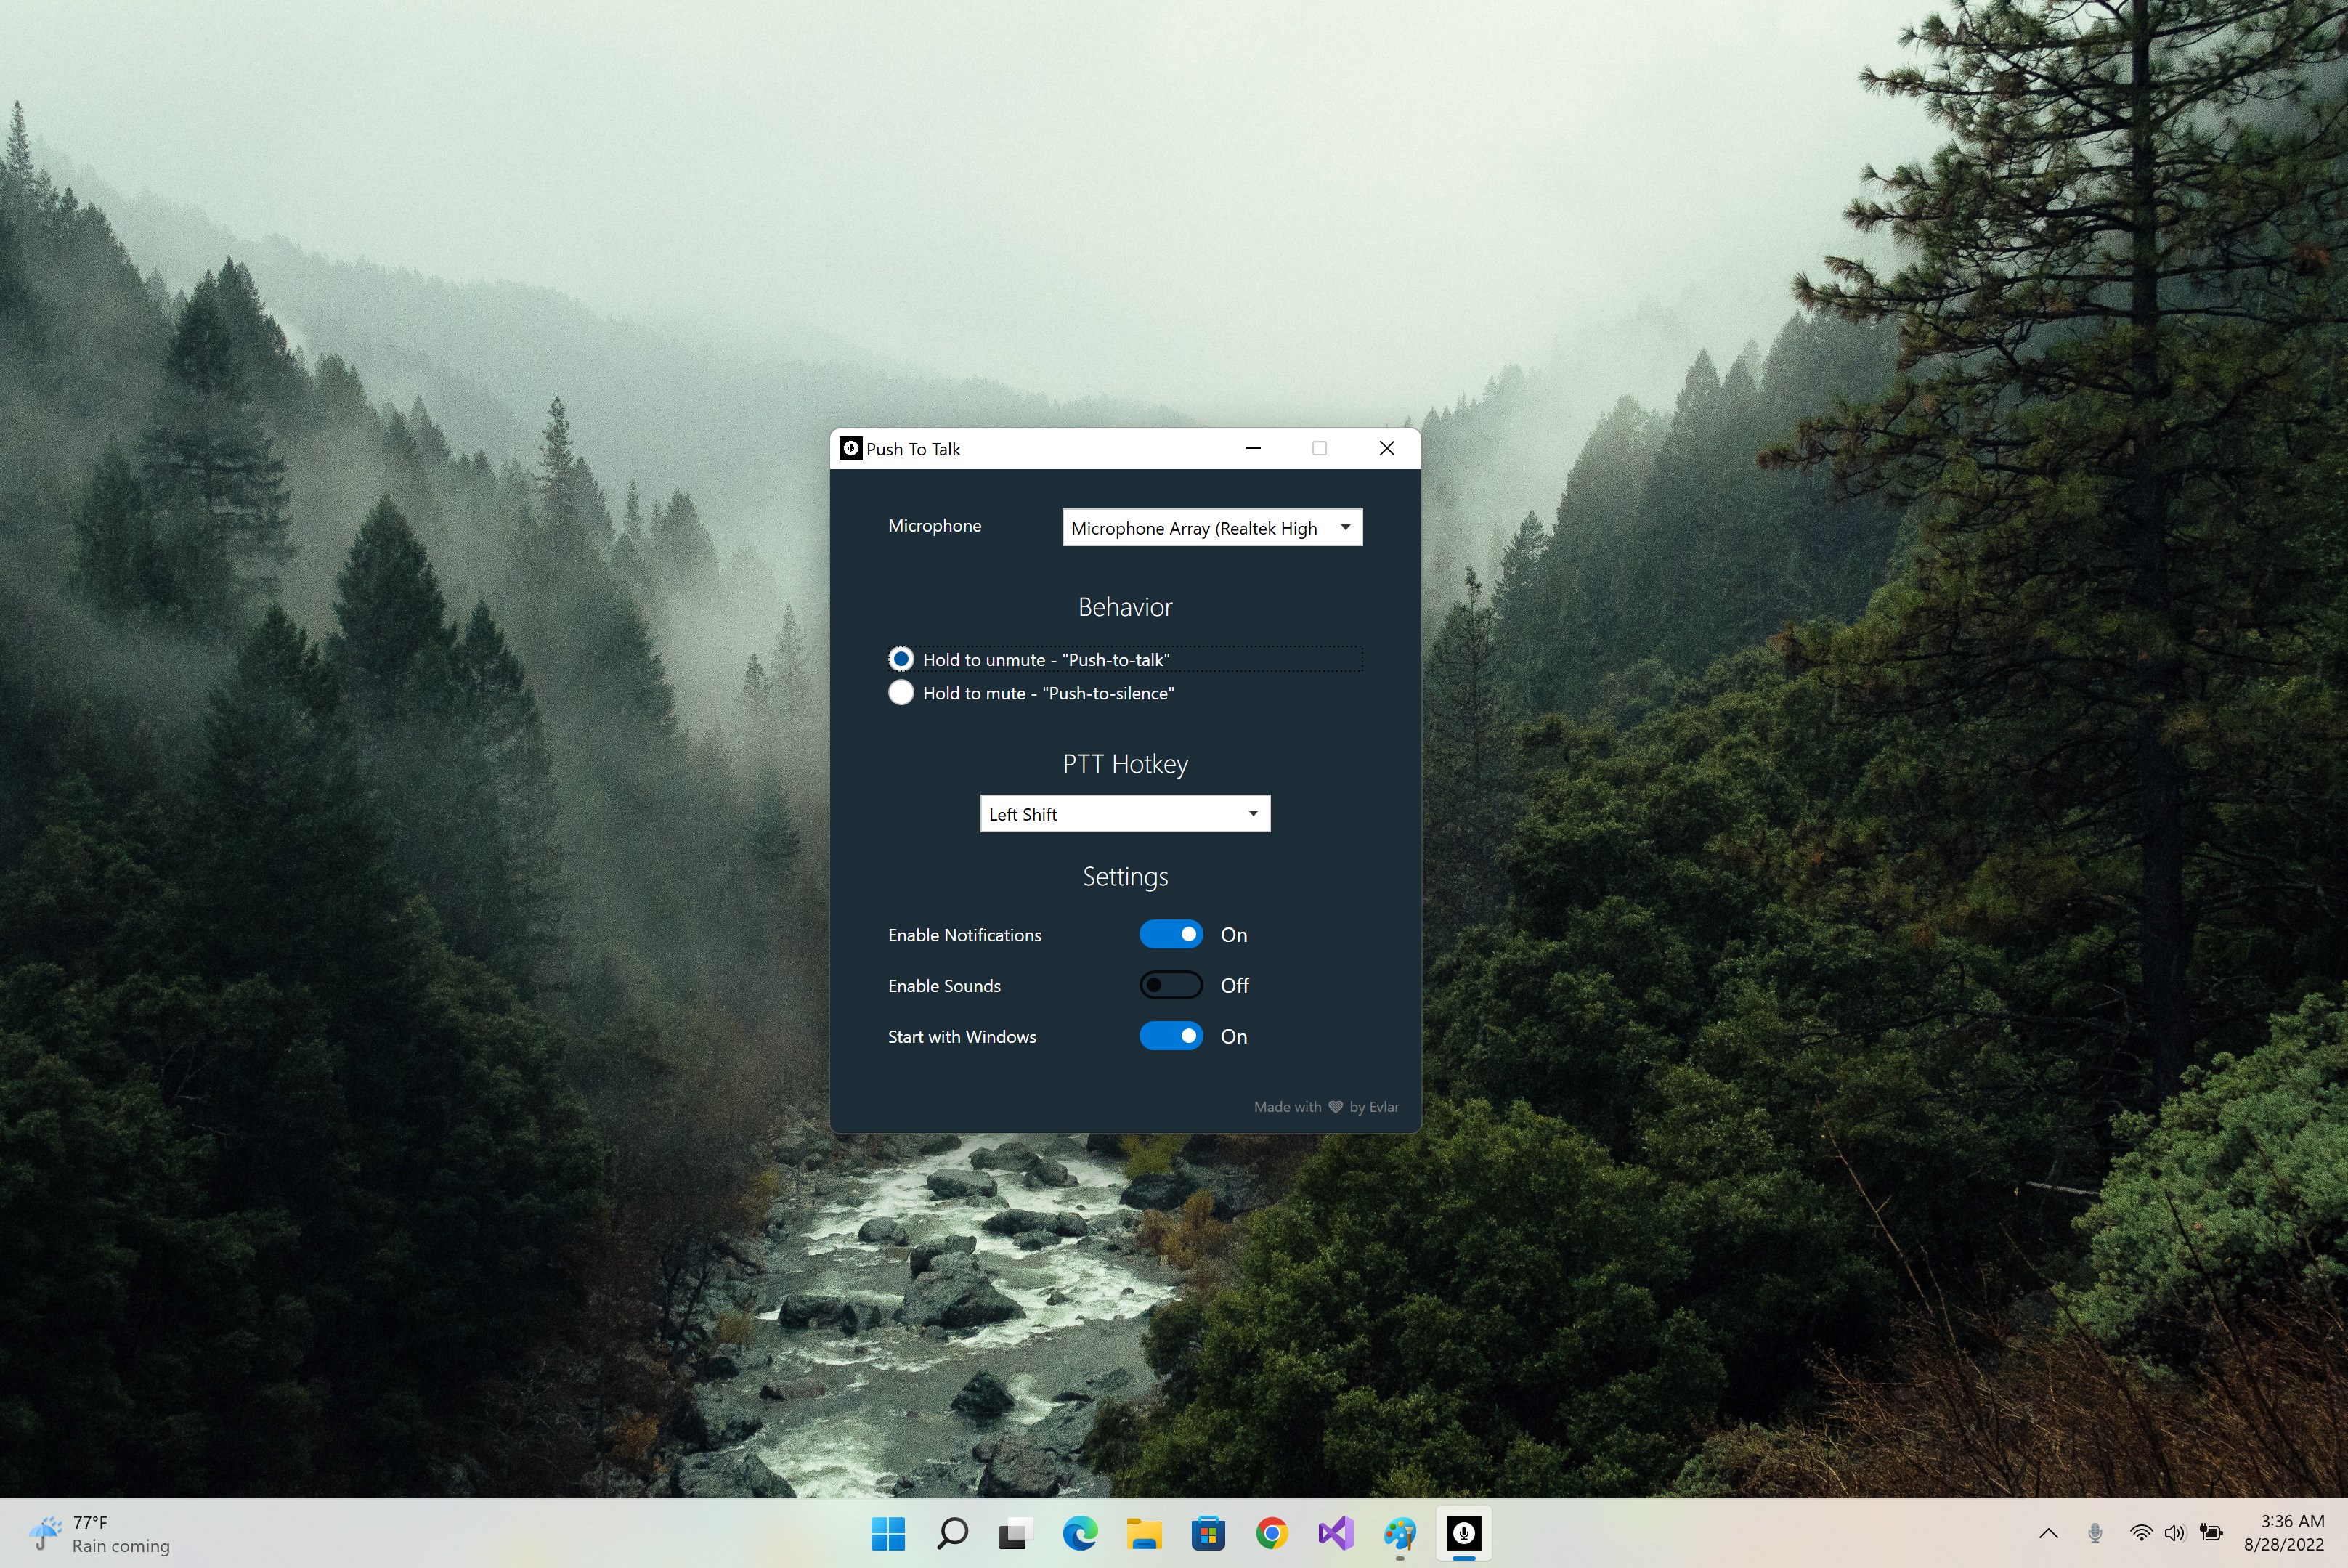Click the Made with love by Evlar credit
Image resolution: width=2348 pixels, height=1568 pixels.
1326,1107
